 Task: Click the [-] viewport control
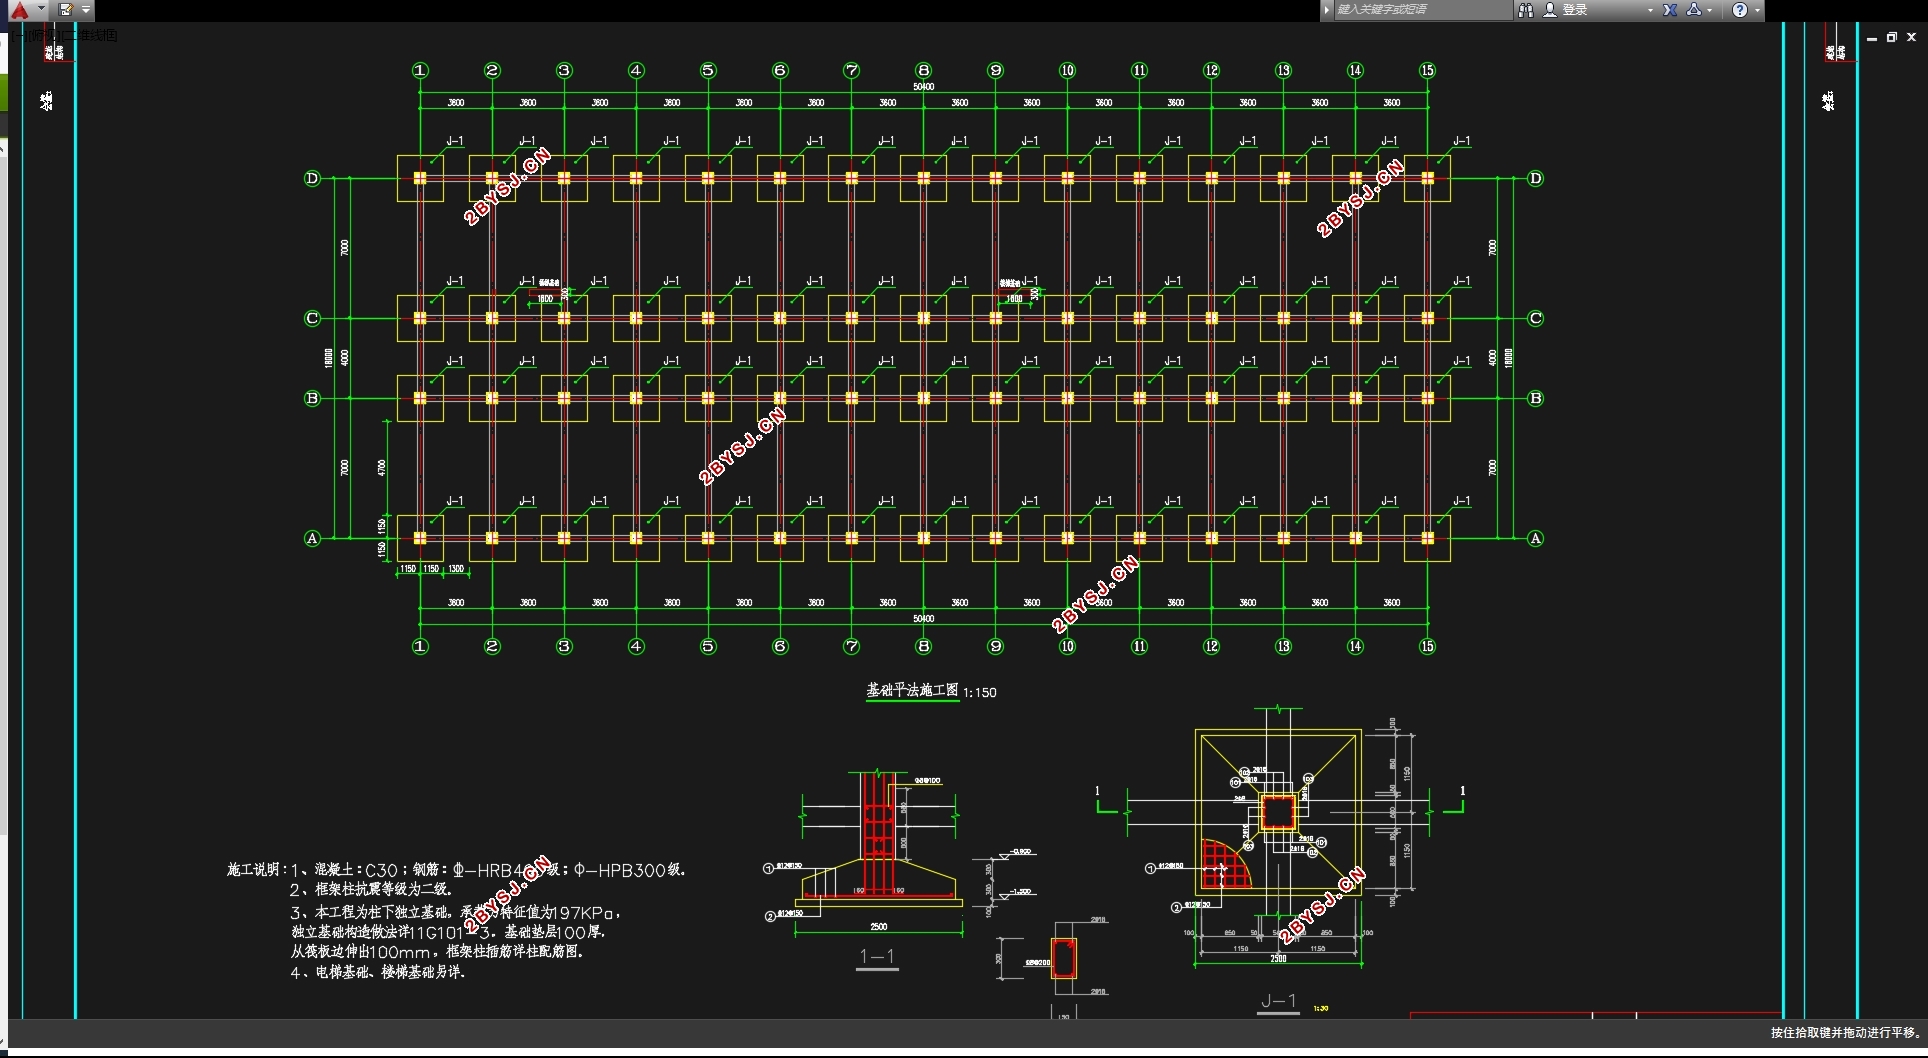[21, 35]
